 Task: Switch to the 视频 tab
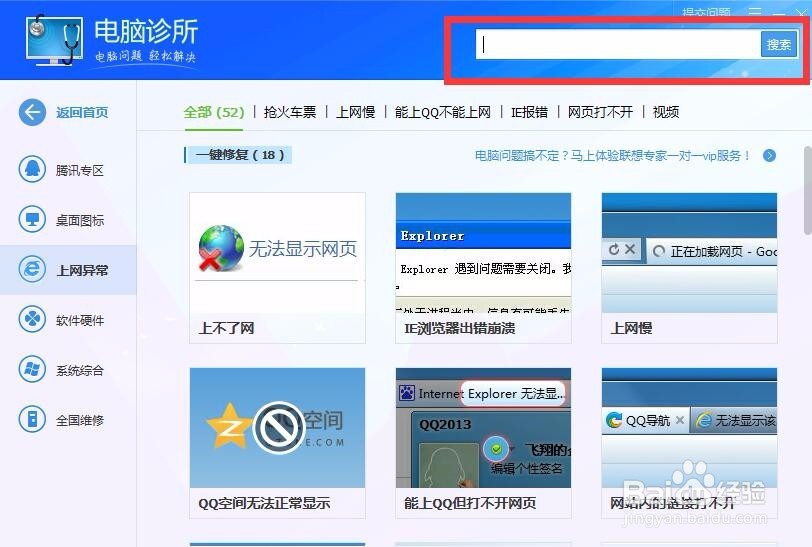coord(665,112)
